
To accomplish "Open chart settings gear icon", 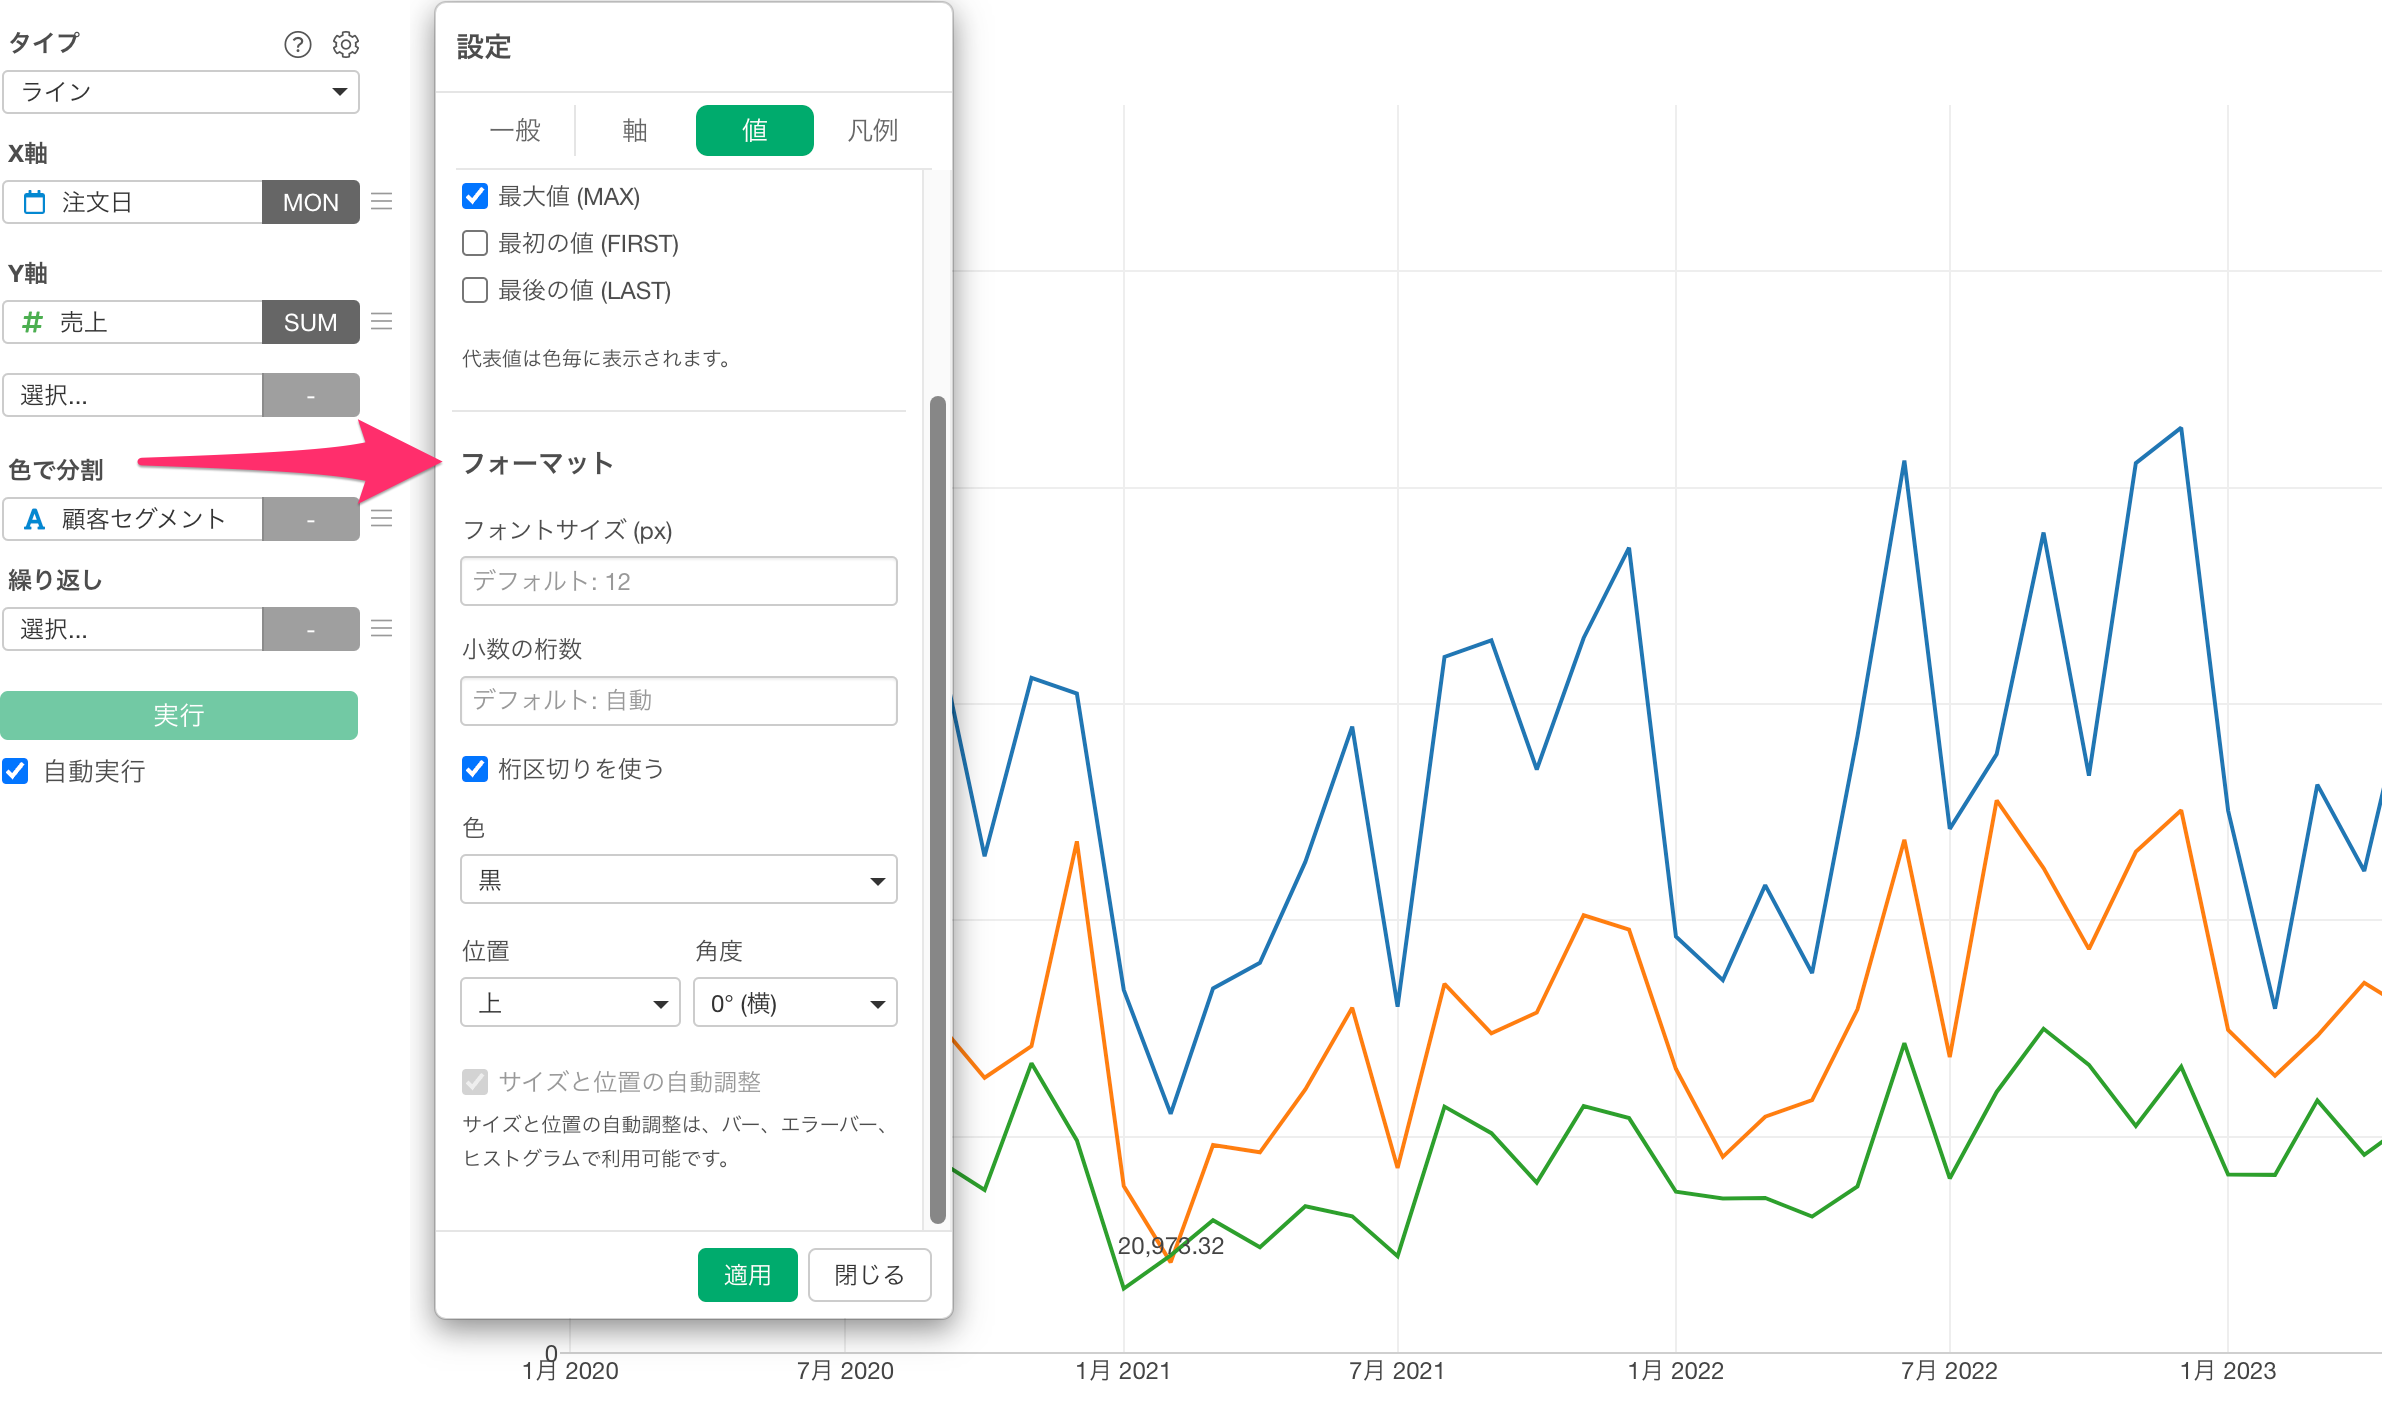I will click(346, 44).
